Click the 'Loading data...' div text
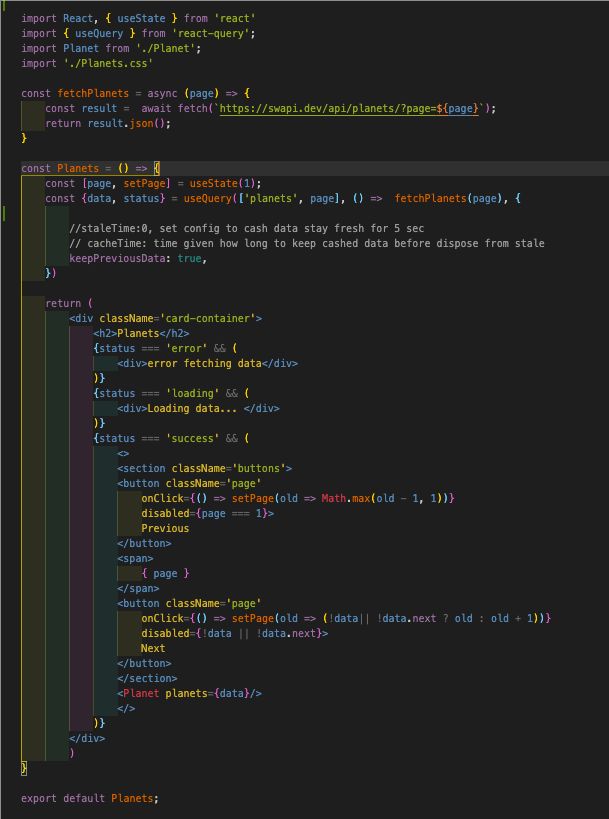 pos(192,408)
